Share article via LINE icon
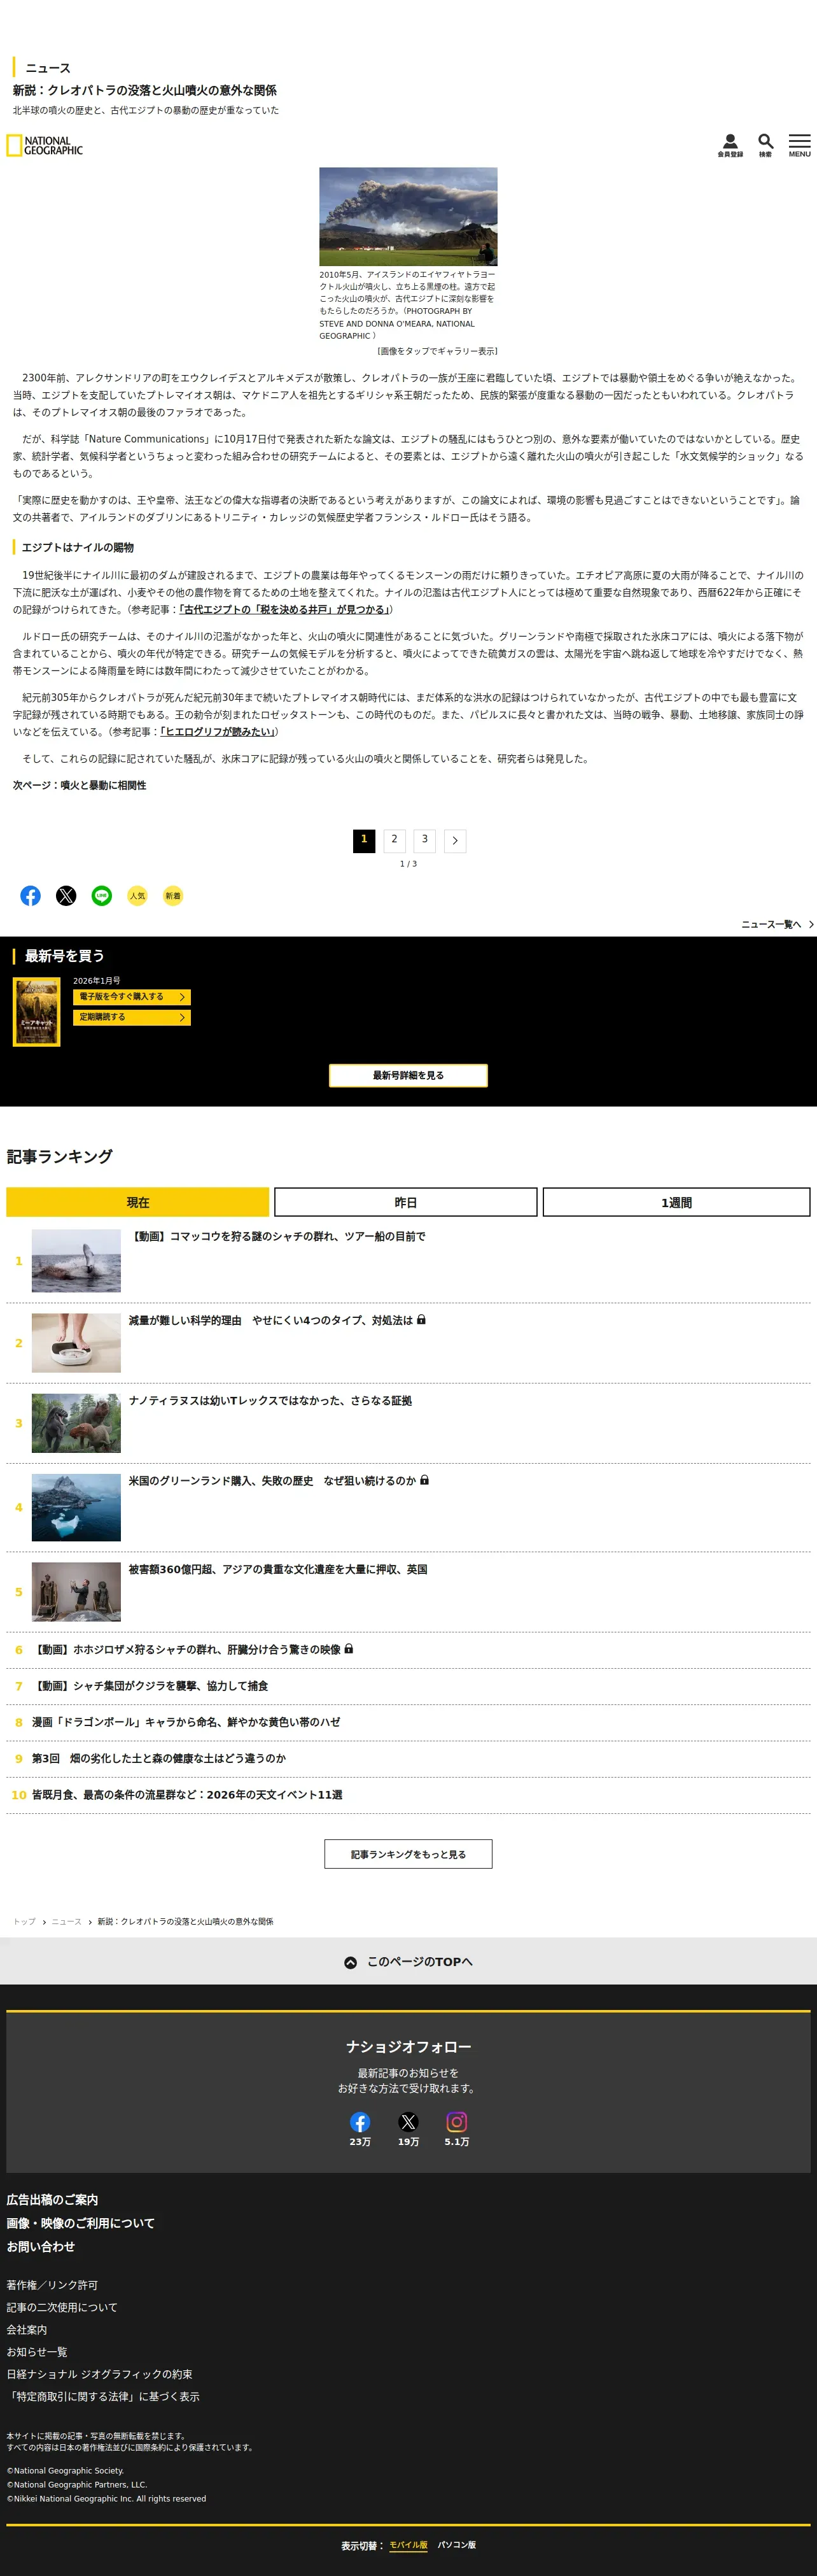The image size is (817, 2576). click(102, 895)
